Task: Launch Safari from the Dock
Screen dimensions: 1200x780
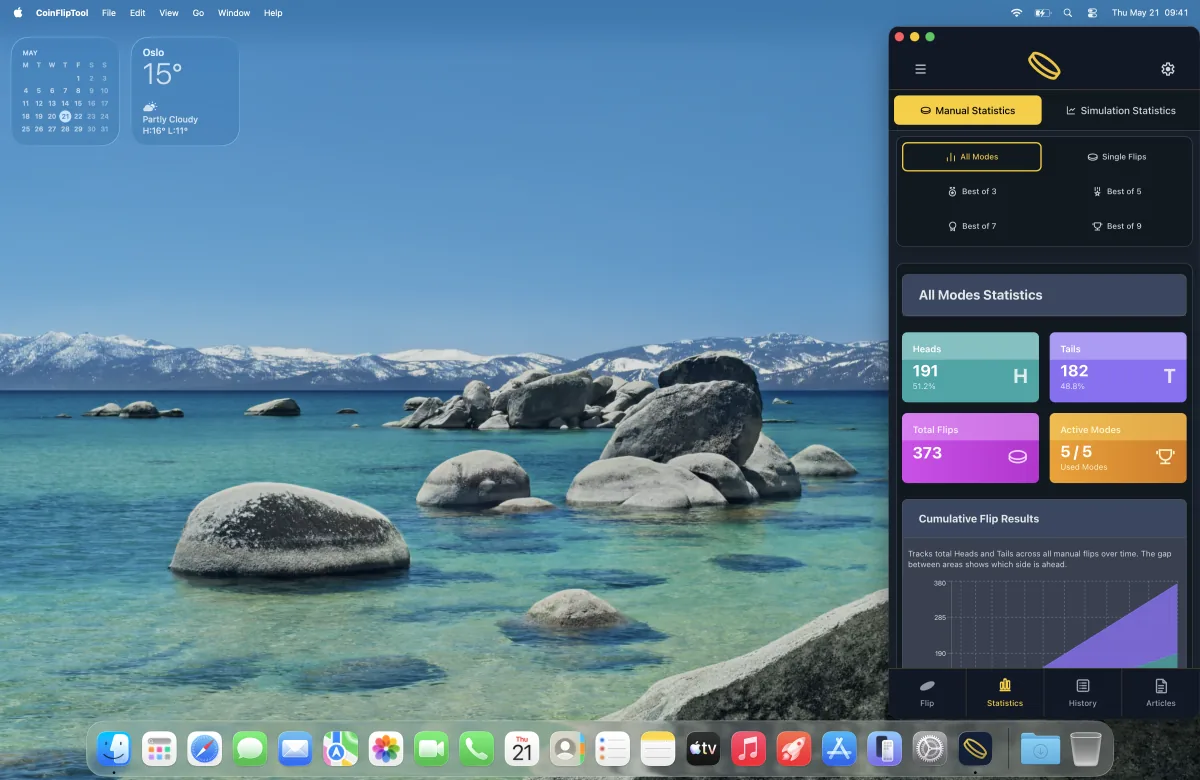Action: click(x=205, y=748)
